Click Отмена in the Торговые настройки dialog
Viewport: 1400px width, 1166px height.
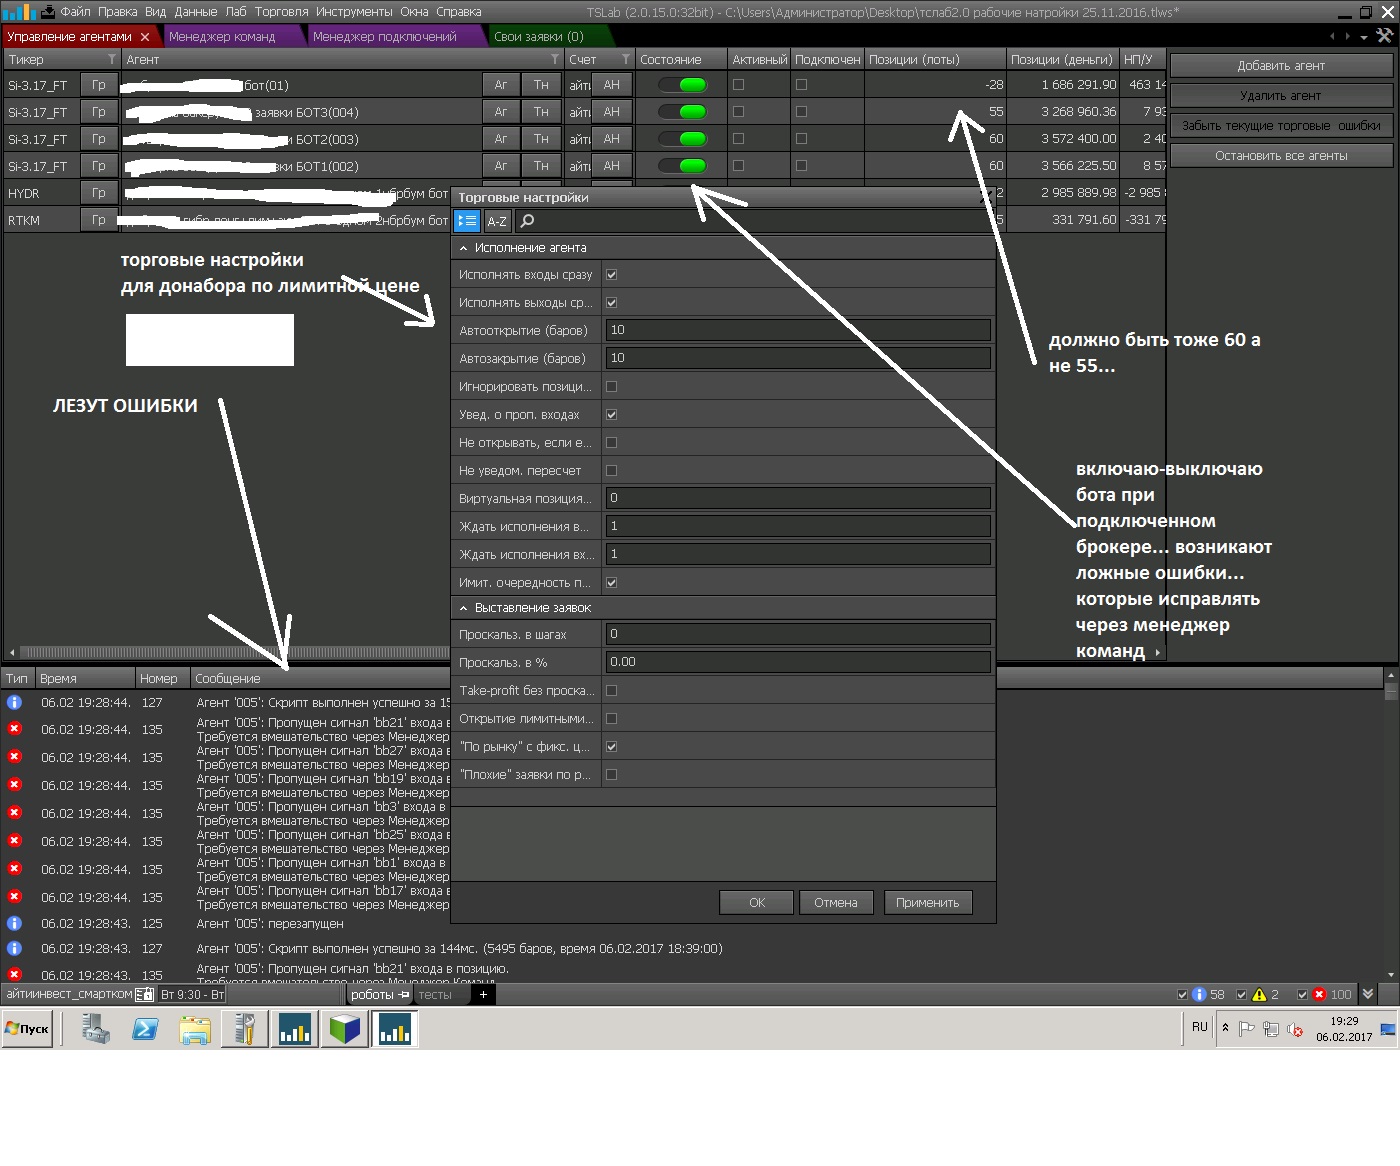click(x=836, y=903)
